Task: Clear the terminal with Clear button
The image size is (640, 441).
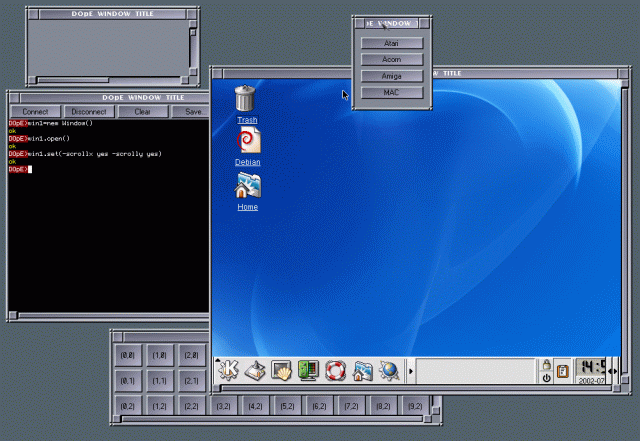Action: (142, 112)
